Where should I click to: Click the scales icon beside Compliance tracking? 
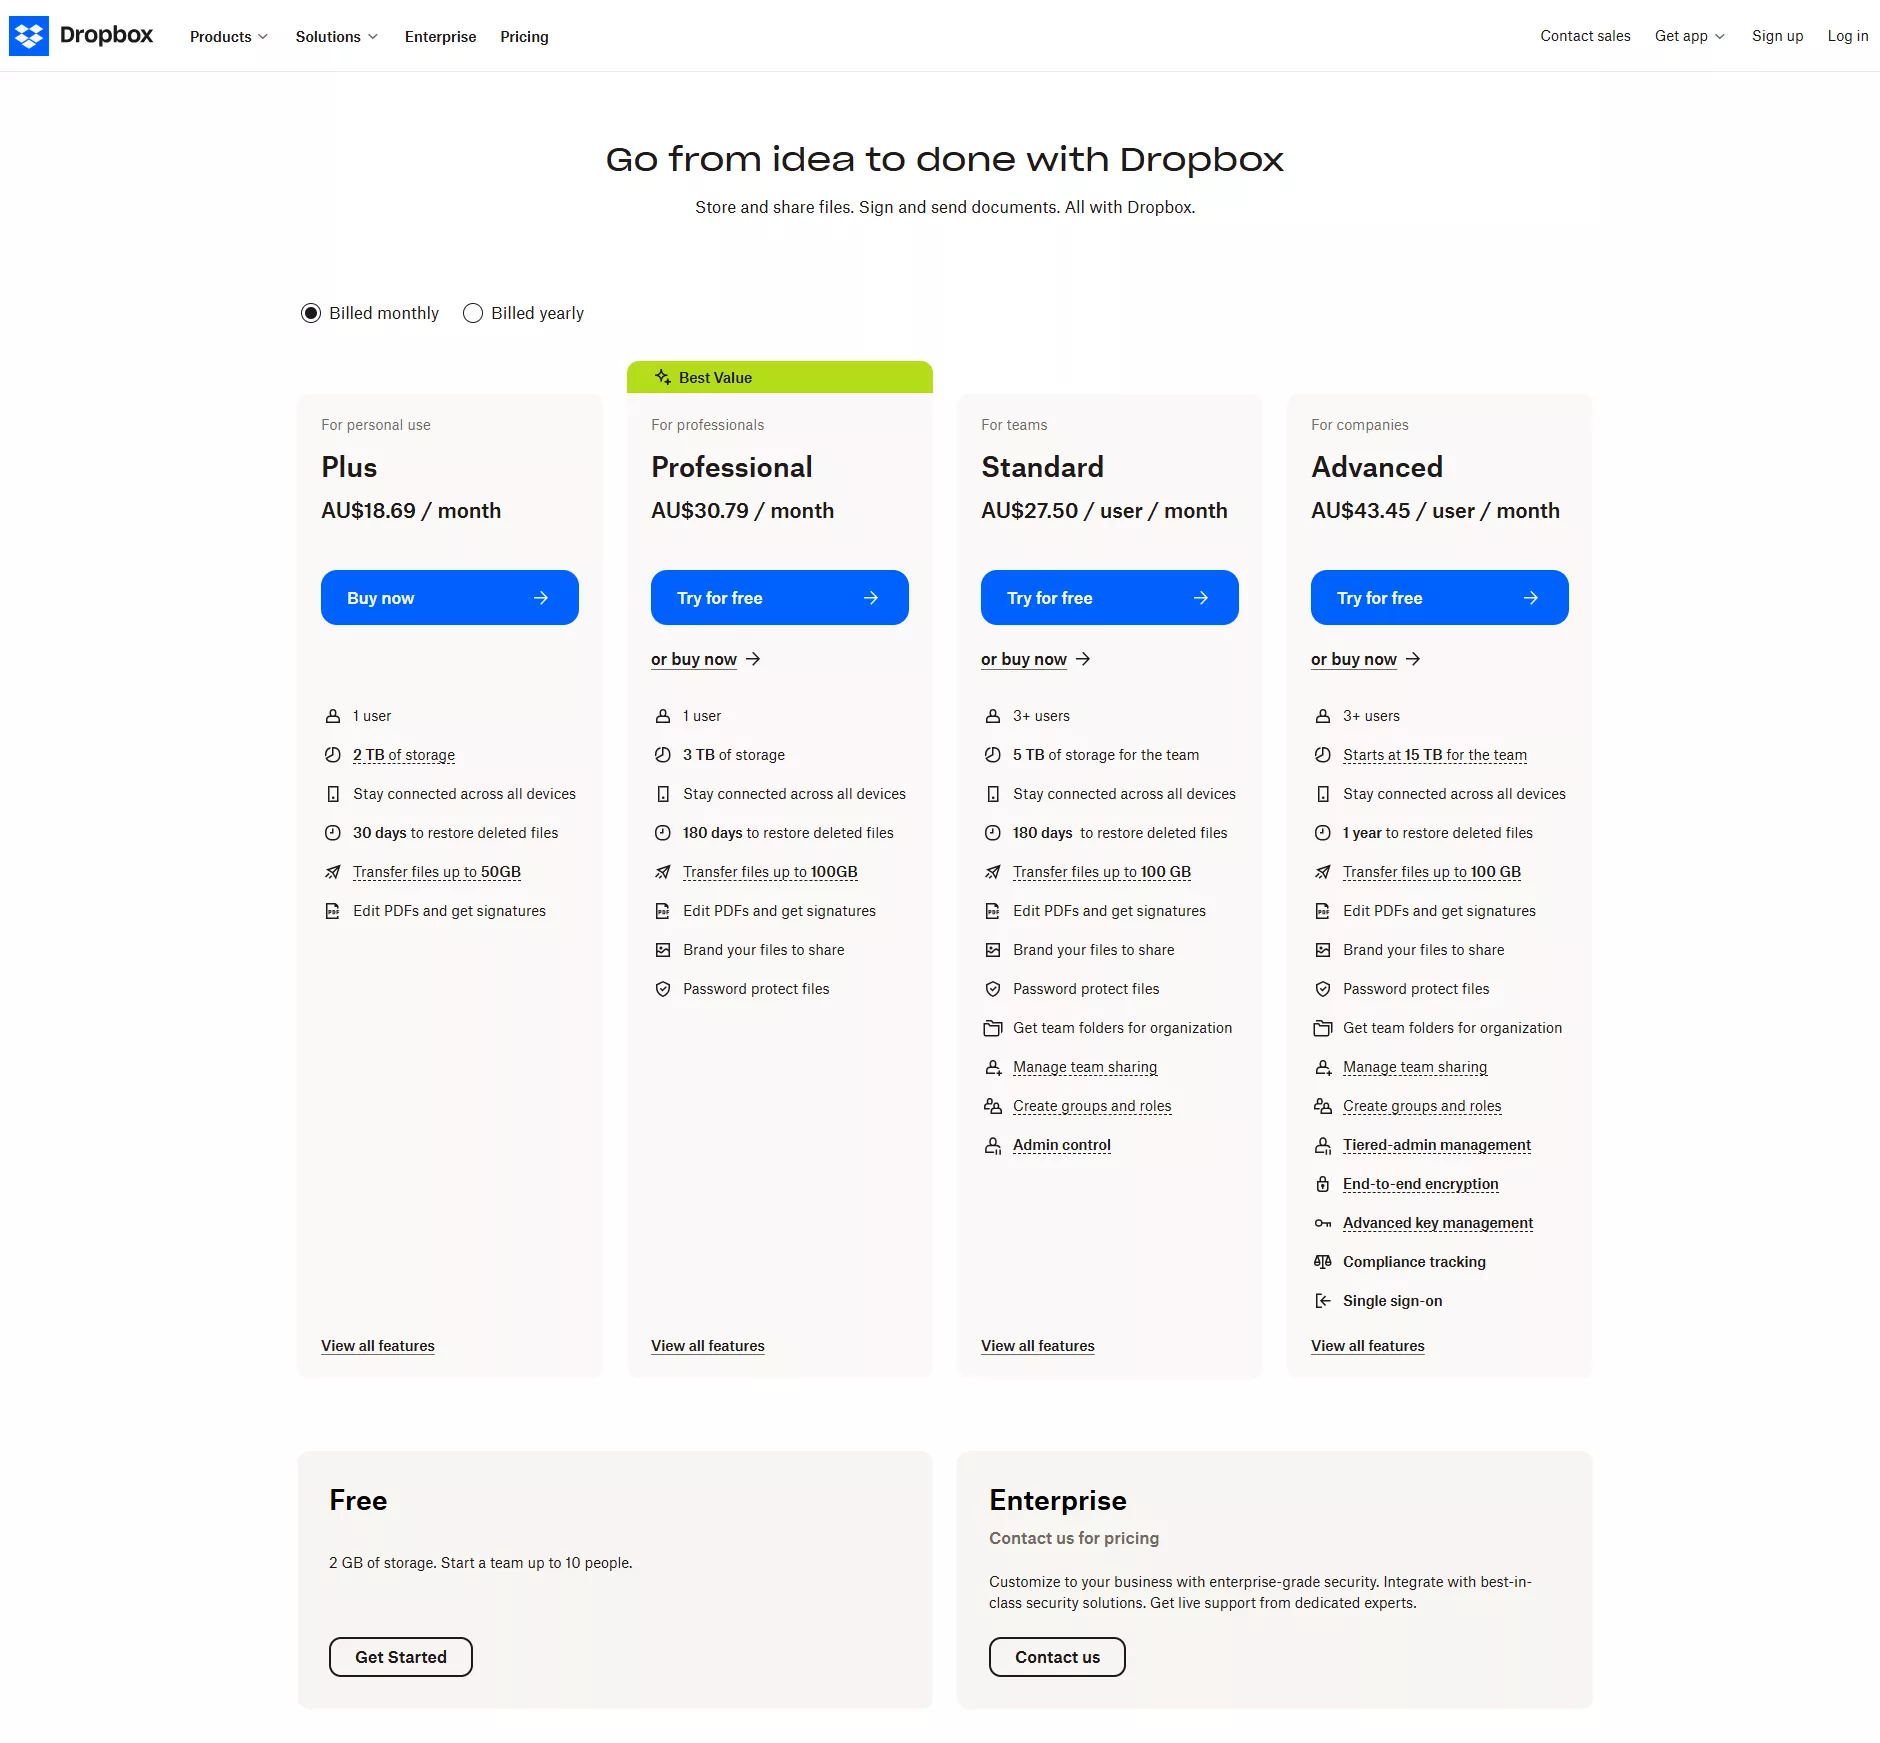click(x=1322, y=1262)
